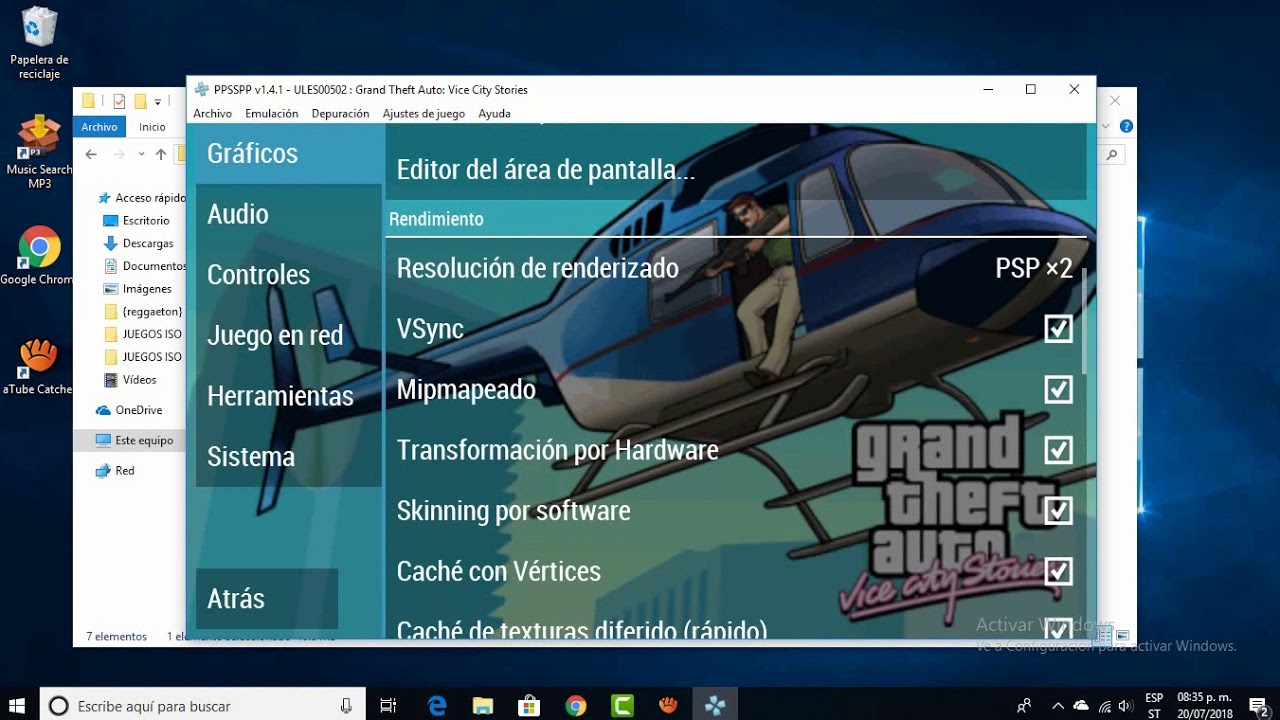Image resolution: width=1280 pixels, height=720 pixels.
Task: Select the Inicio tab in File Explorer
Action: (x=152, y=127)
